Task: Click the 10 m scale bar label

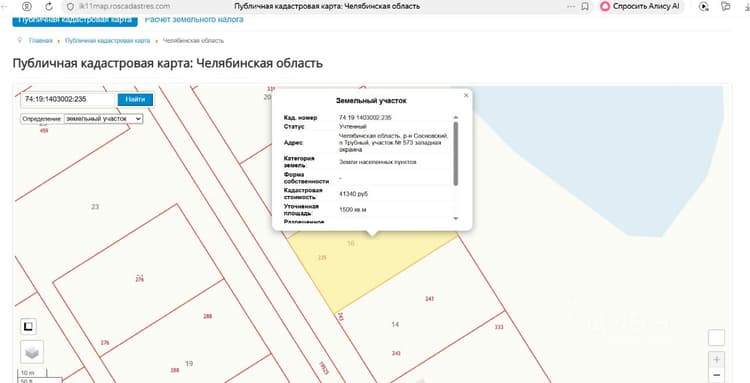Action: [28, 373]
